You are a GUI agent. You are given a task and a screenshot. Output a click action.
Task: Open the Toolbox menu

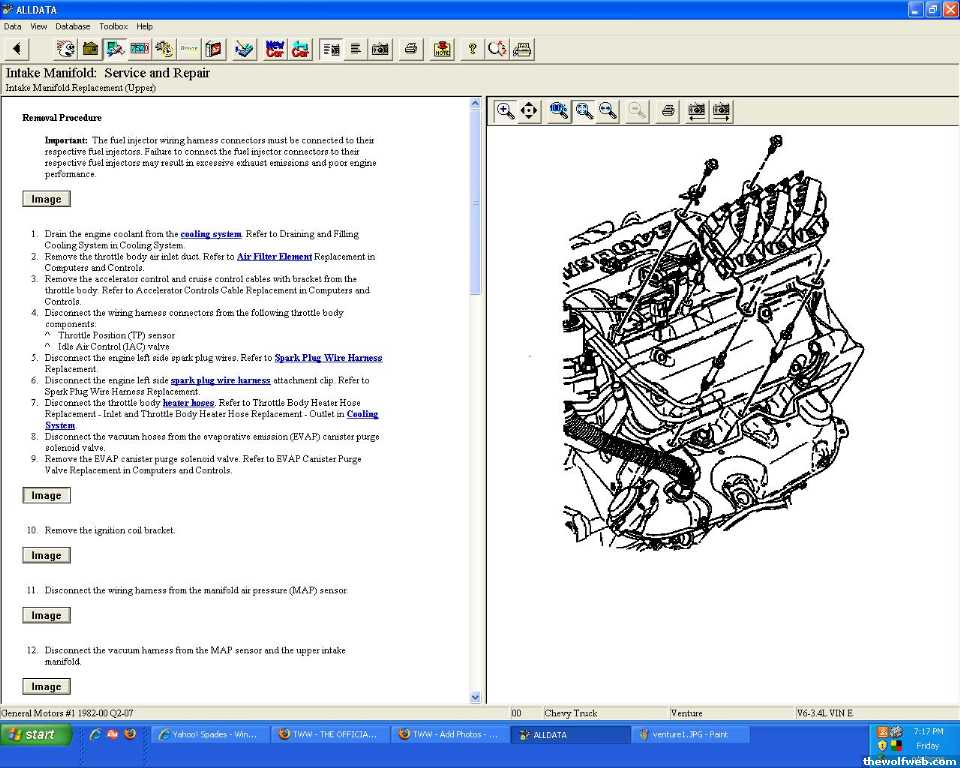[x=113, y=26]
